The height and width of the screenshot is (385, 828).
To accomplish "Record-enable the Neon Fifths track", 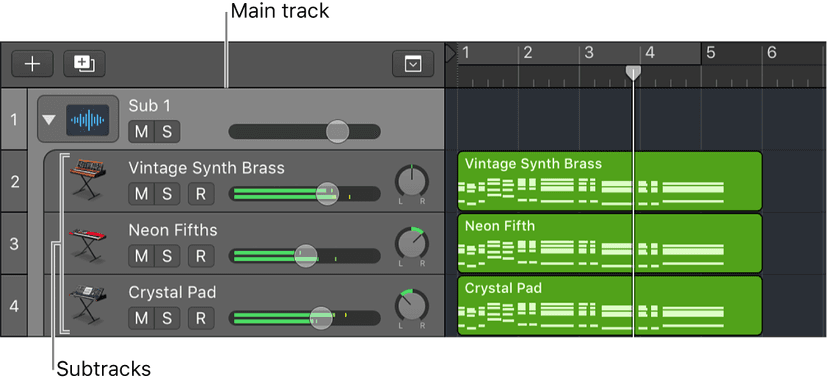I will (201, 256).
